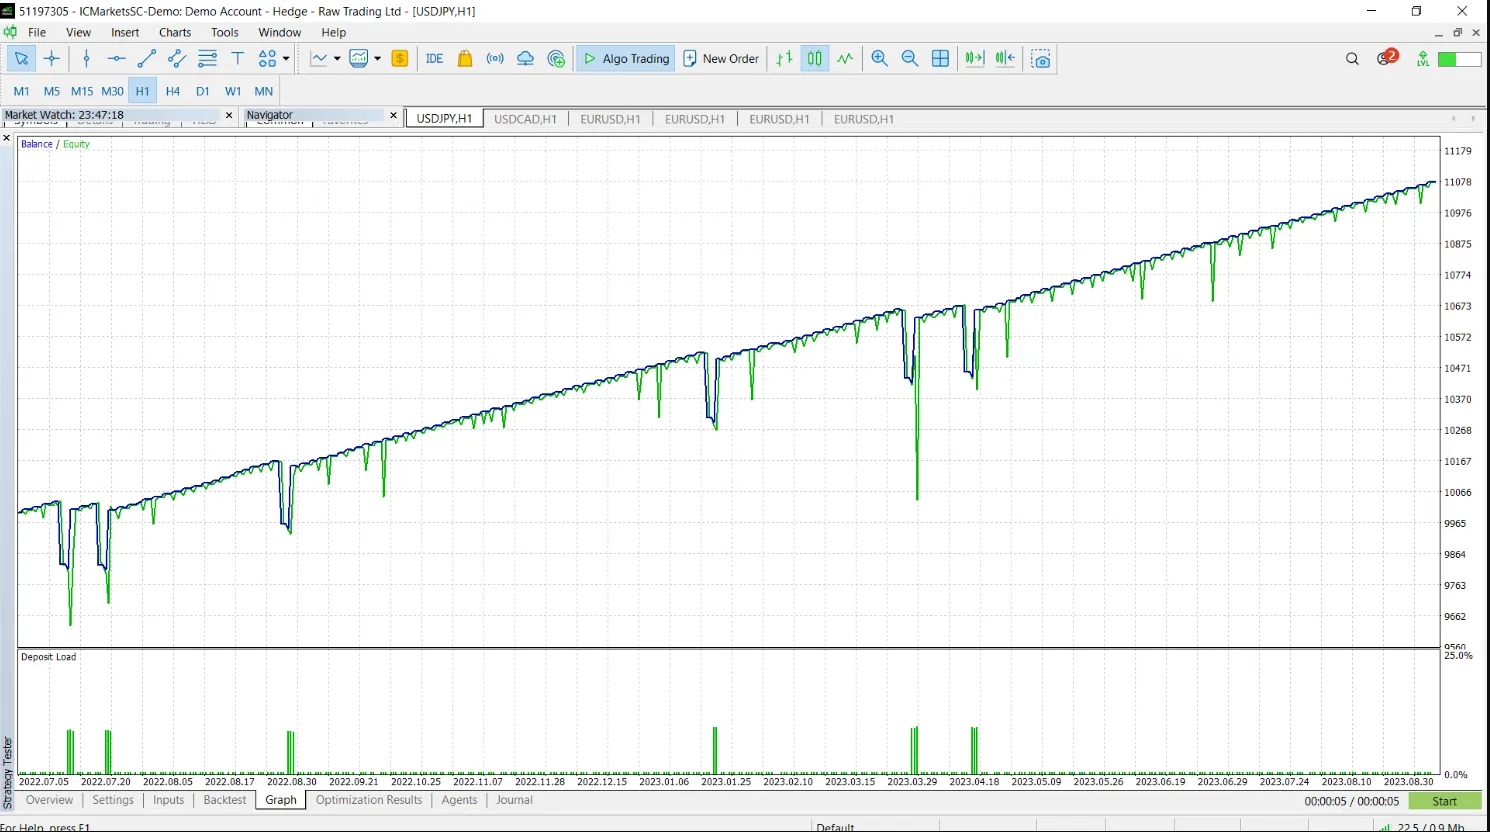The image size is (1490, 832).
Task: Expand the indicators dropdown arrow
Action: point(337,59)
